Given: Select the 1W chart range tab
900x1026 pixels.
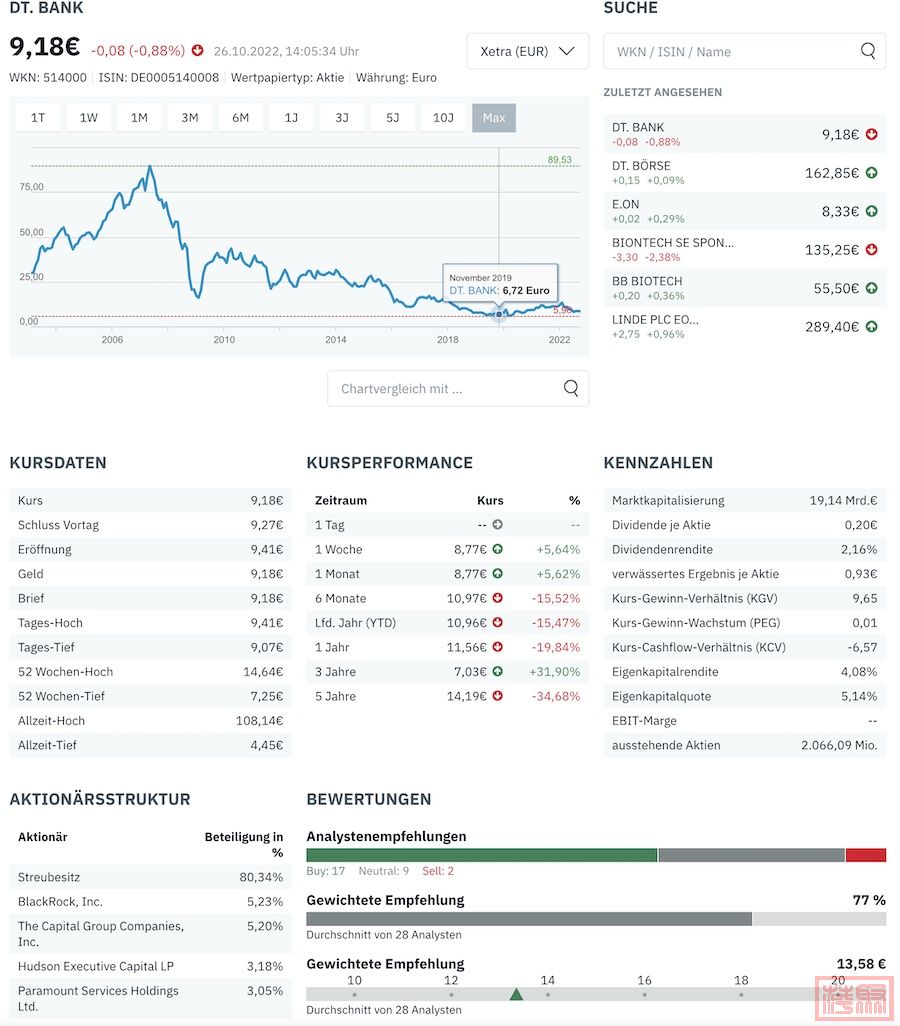Looking at the screenshot, I should [x=88, y=118].
